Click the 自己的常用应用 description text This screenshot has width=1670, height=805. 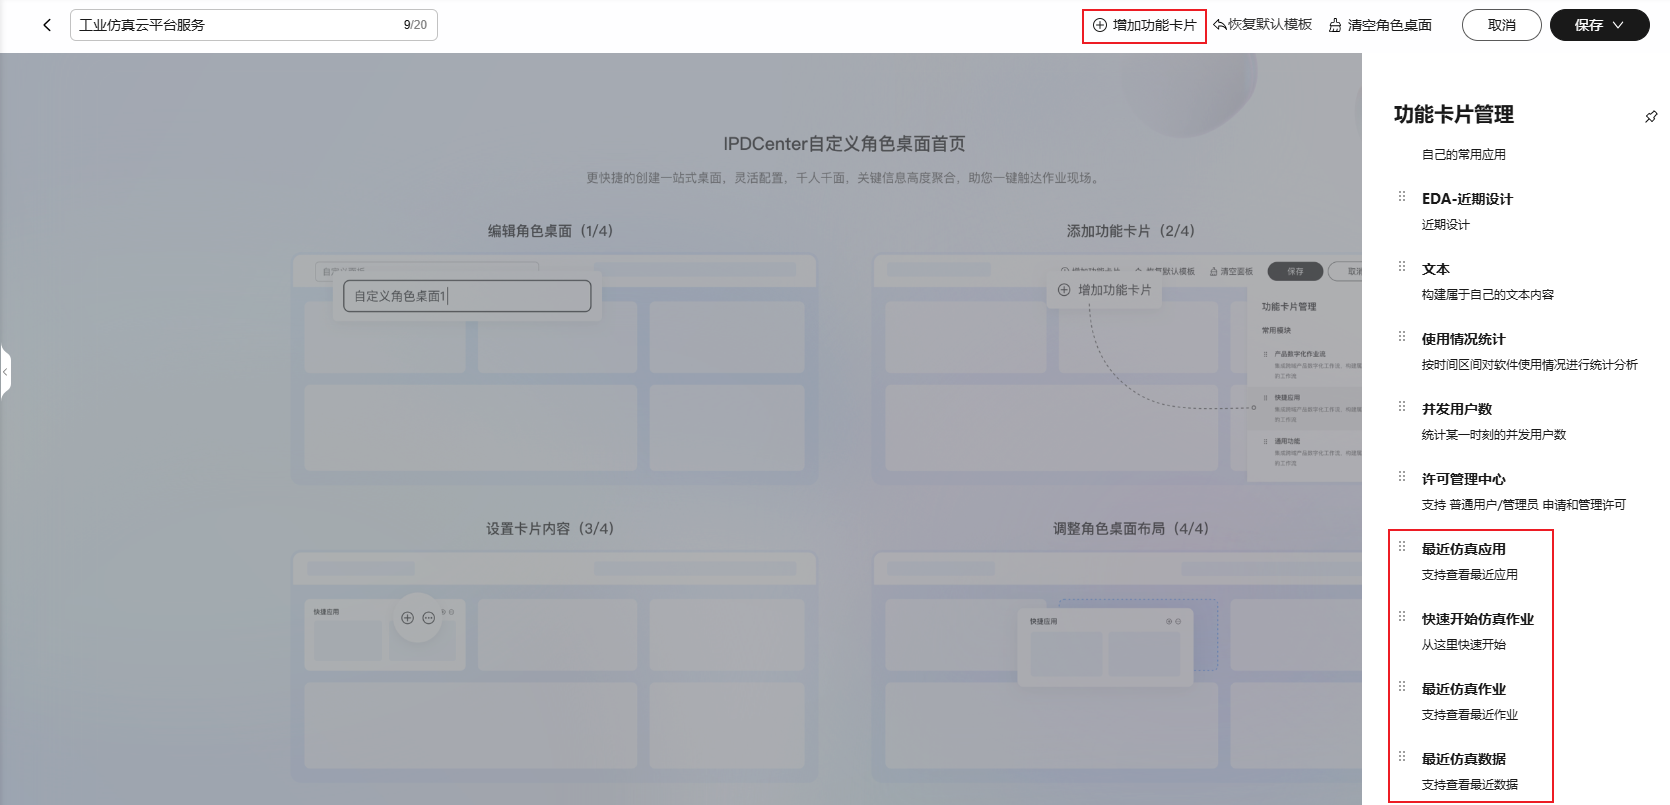(x=1463, y=155)
